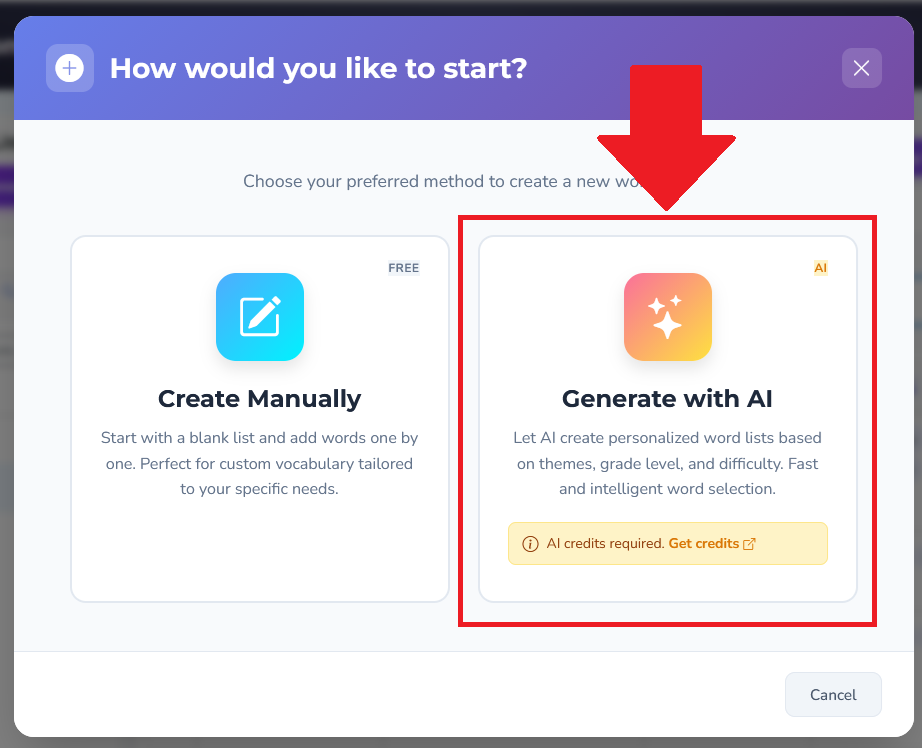Click the Create Manually description text
Screen dimensions: 922x748
(260, 463)
